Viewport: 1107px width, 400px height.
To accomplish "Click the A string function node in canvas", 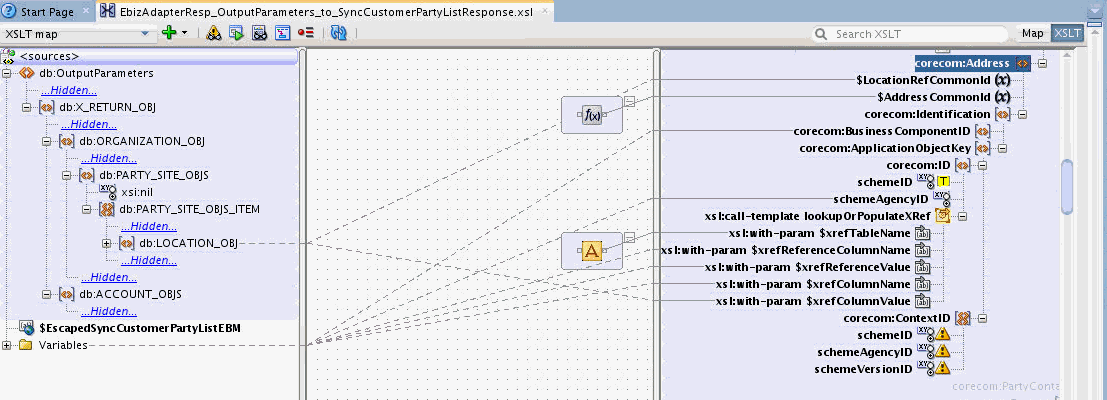I will pos(592,250).
